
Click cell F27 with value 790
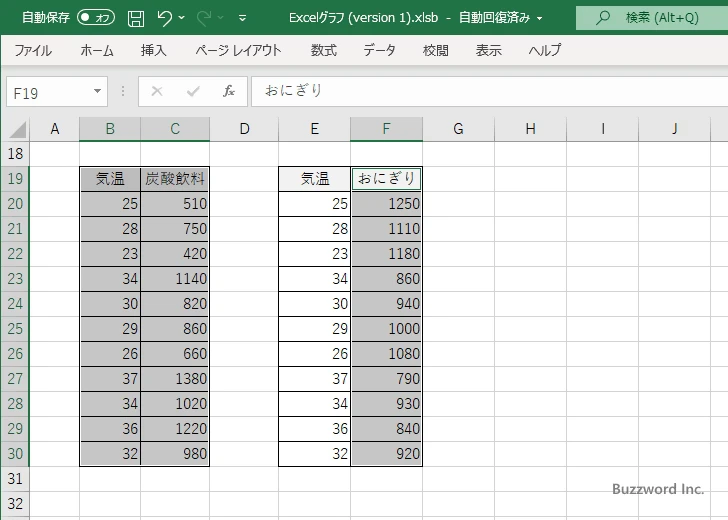386,379
